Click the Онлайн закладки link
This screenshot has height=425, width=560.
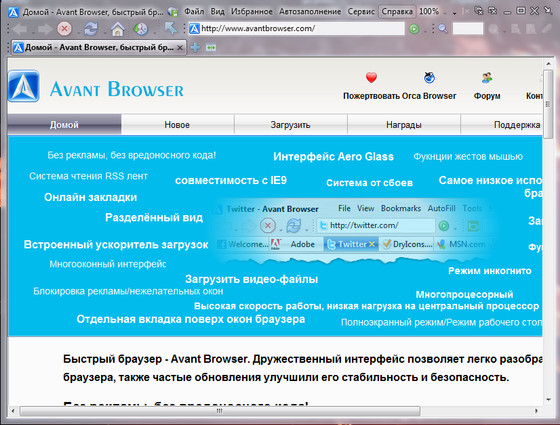pos(90,197)
